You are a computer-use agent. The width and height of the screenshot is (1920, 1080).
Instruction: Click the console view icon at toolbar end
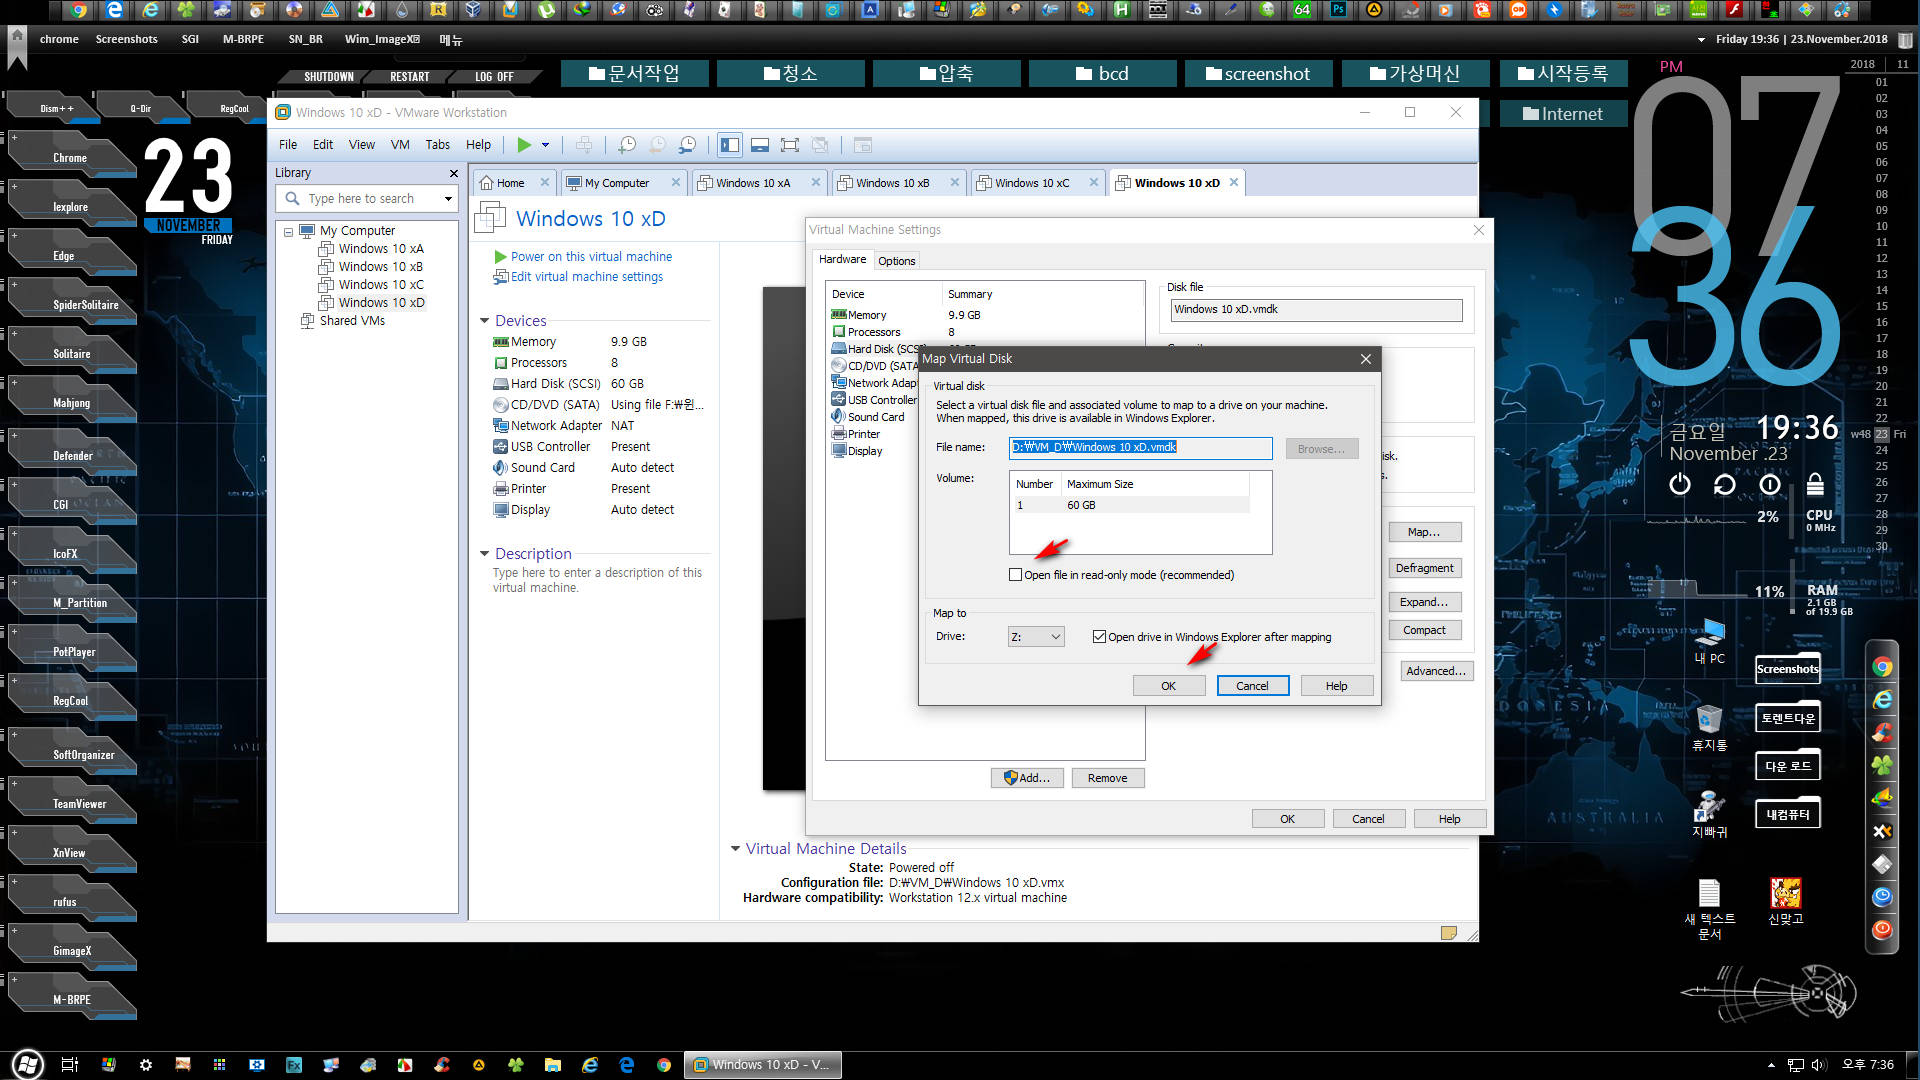pyautogui.click(x=862, y=145)
